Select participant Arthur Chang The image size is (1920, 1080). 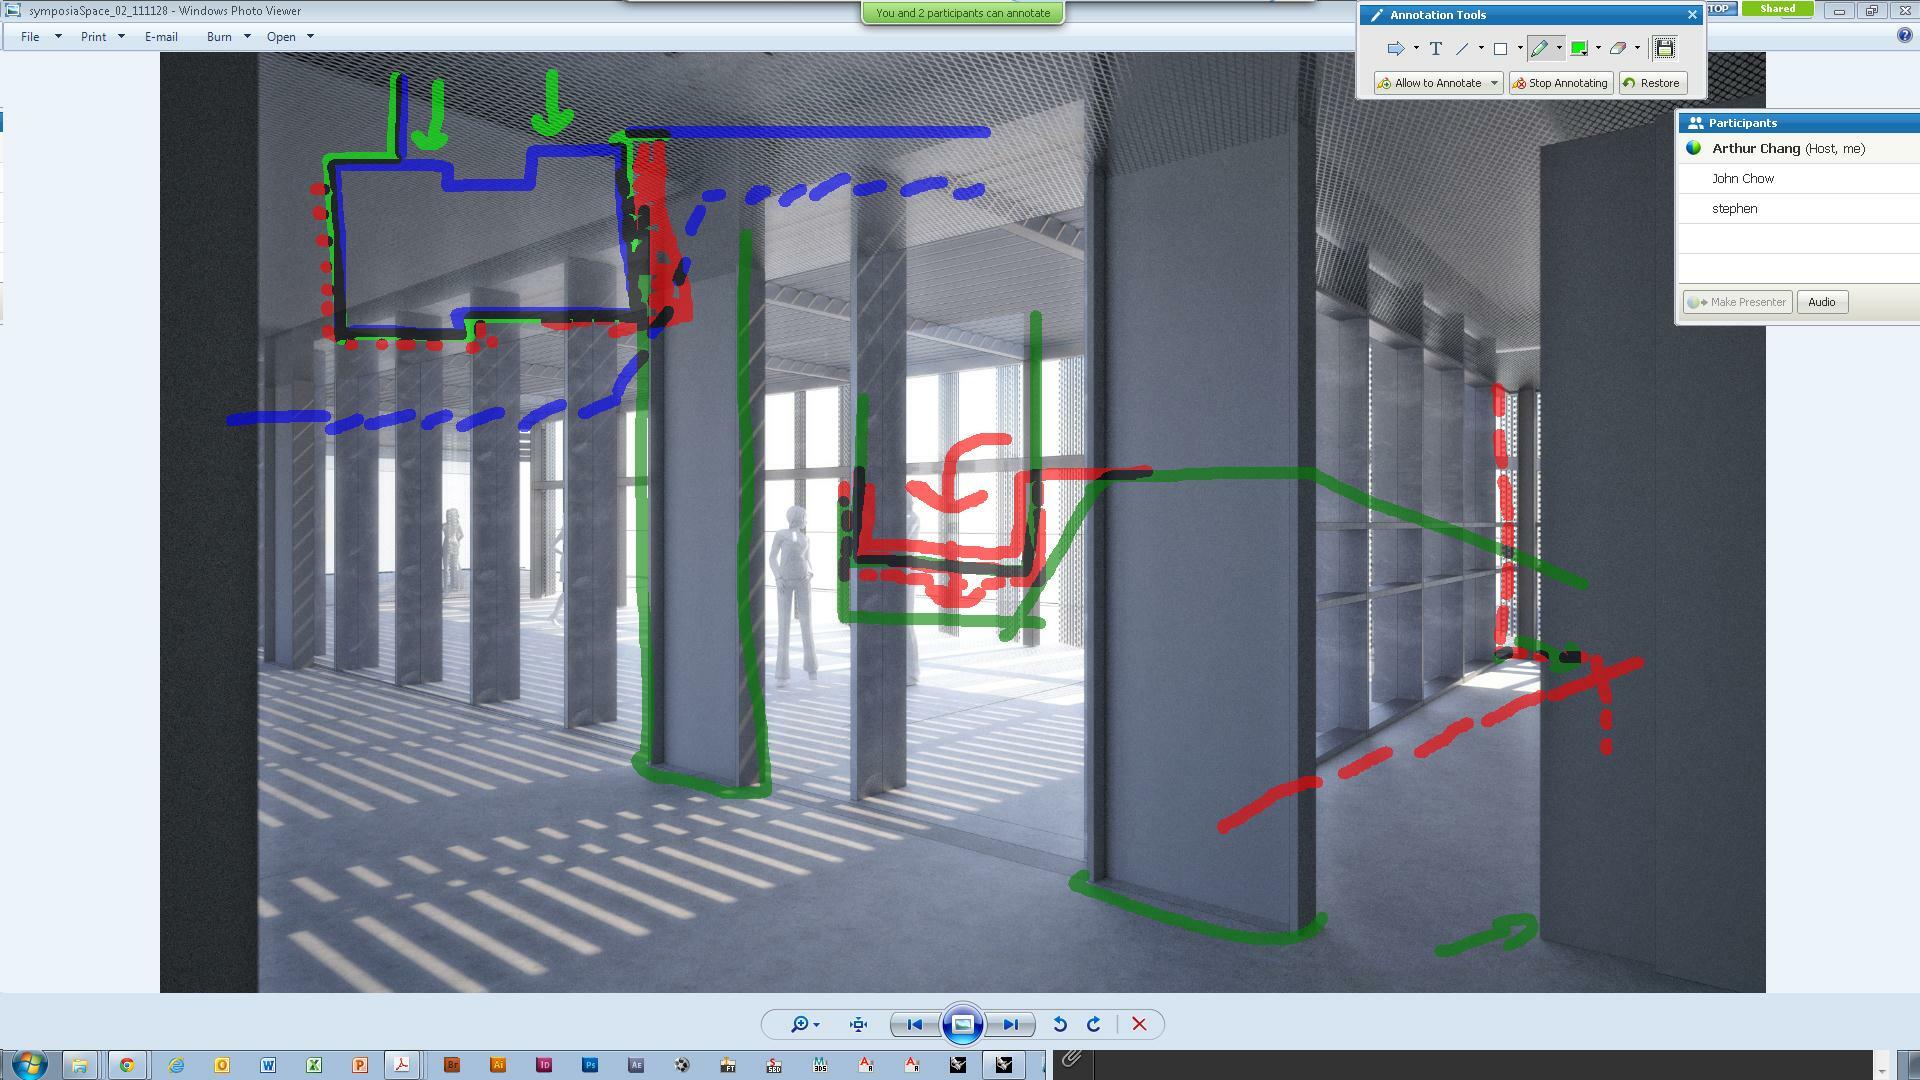click(x=1798, y=149)
